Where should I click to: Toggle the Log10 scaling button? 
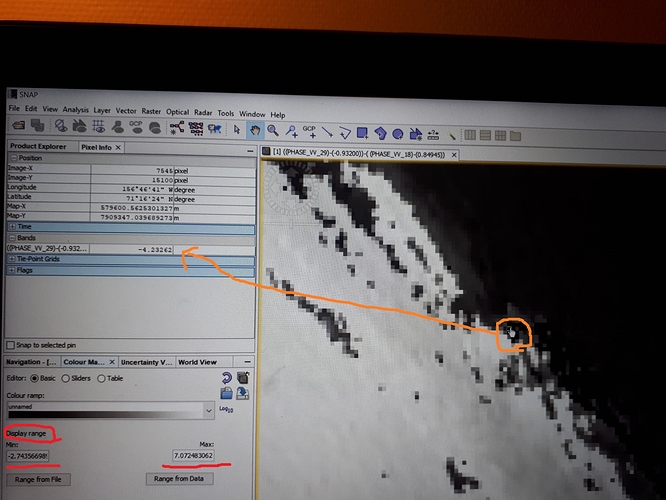(226, 409)
